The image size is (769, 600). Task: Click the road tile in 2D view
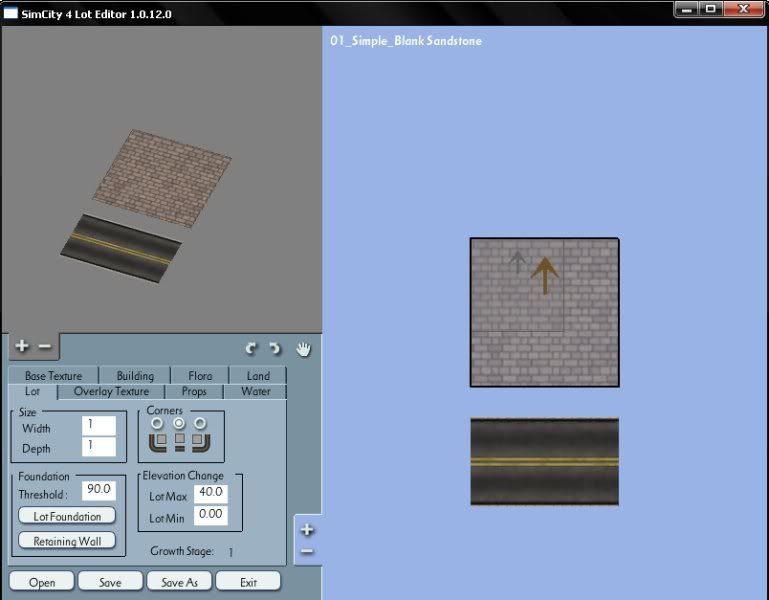[544, 461]
